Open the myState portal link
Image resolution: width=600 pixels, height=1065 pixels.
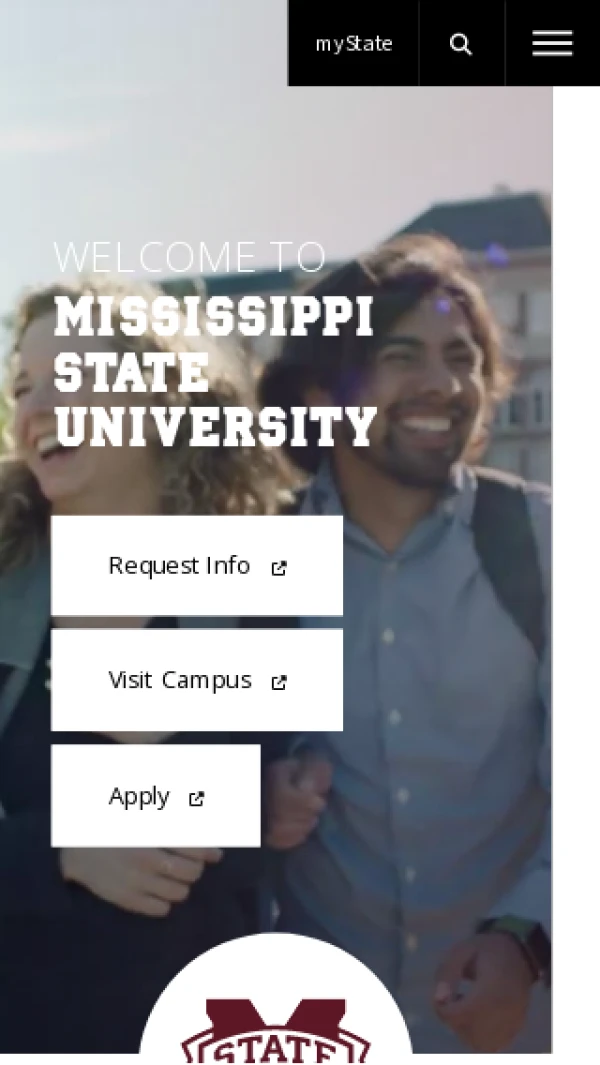pyautogui.click(x=354, y=43)
